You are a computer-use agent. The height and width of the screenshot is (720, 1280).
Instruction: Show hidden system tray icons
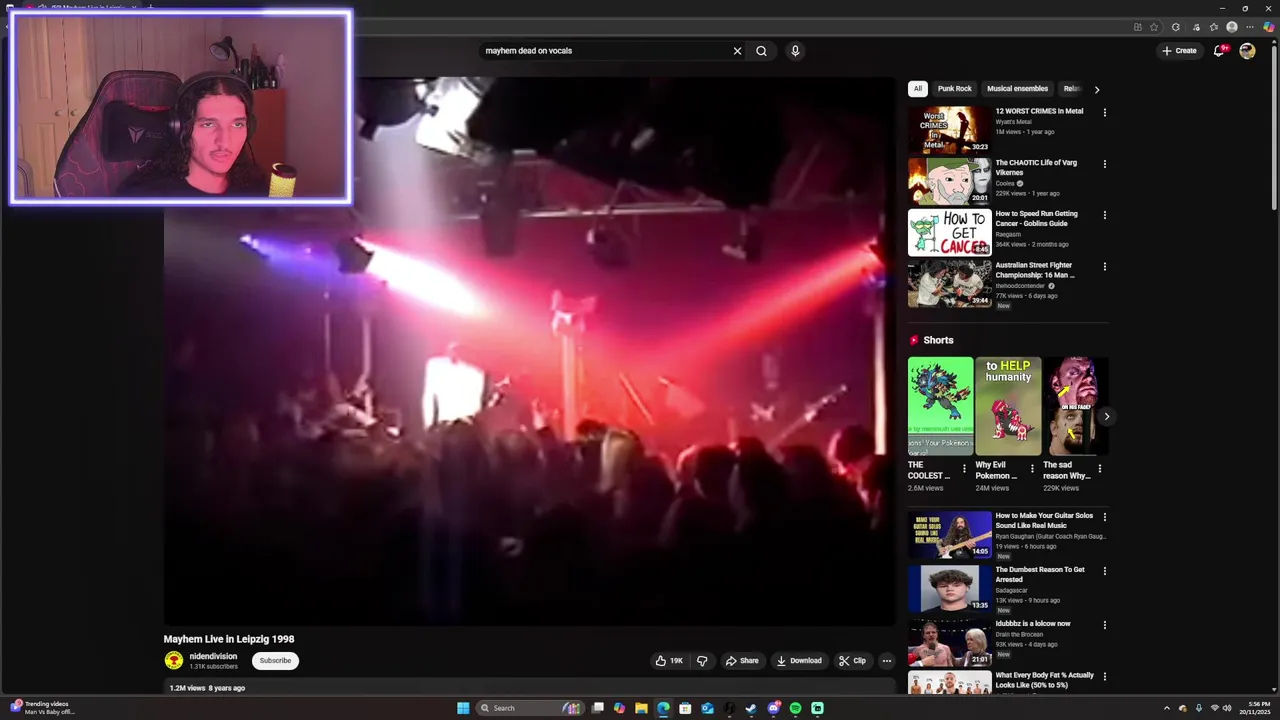1166,708
